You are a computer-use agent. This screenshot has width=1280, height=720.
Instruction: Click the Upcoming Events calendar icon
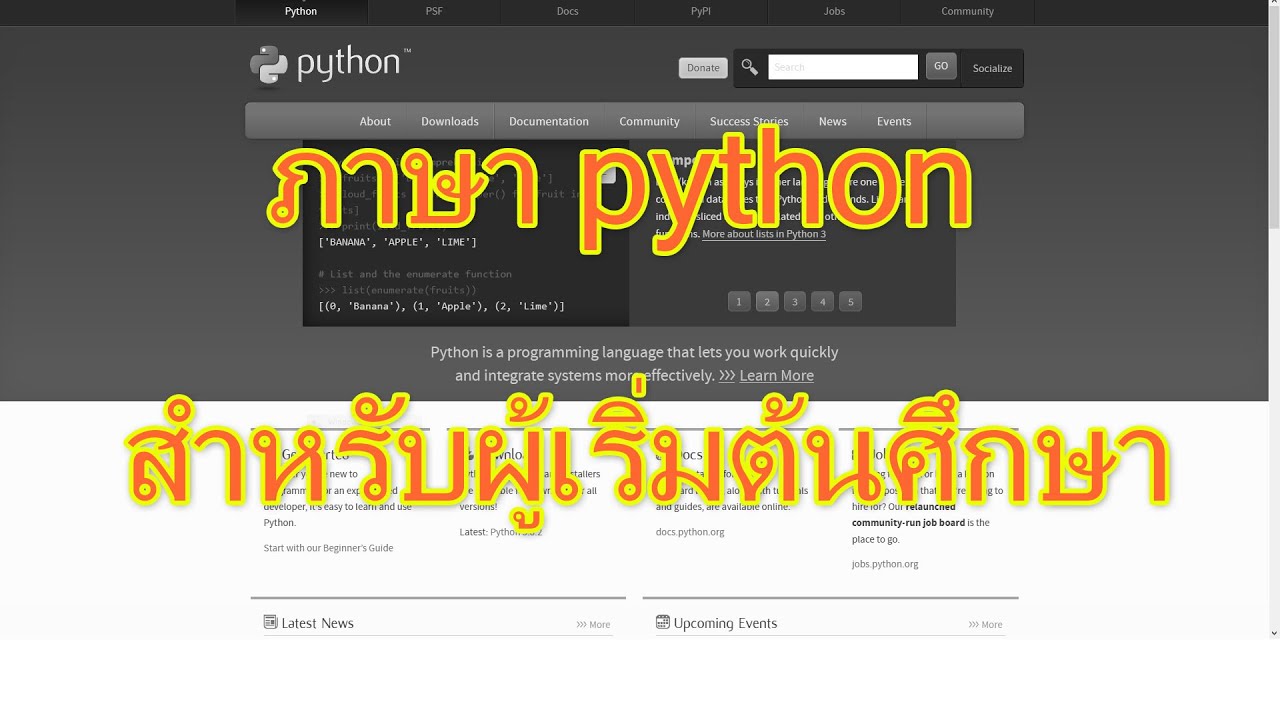point(662,622)
